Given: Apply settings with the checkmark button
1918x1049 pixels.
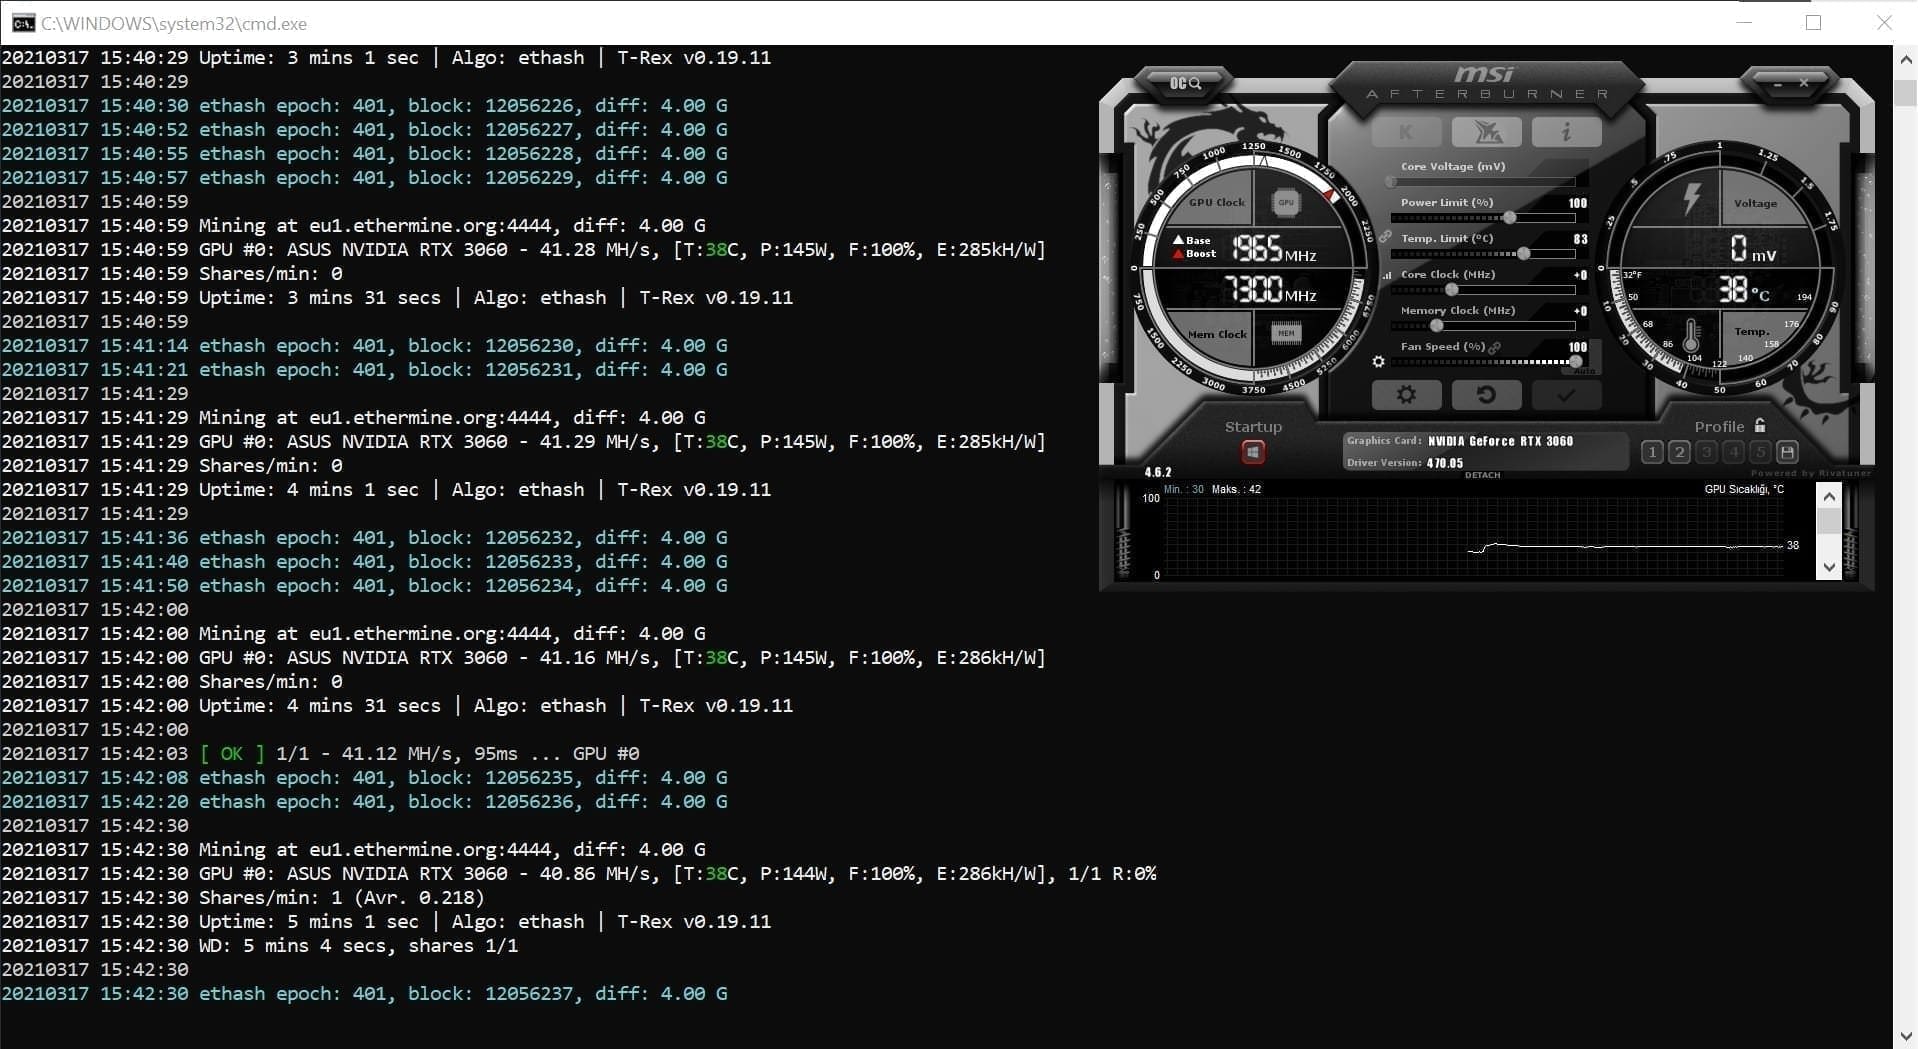Looking at the screenshot, I should pos(1566,395).
